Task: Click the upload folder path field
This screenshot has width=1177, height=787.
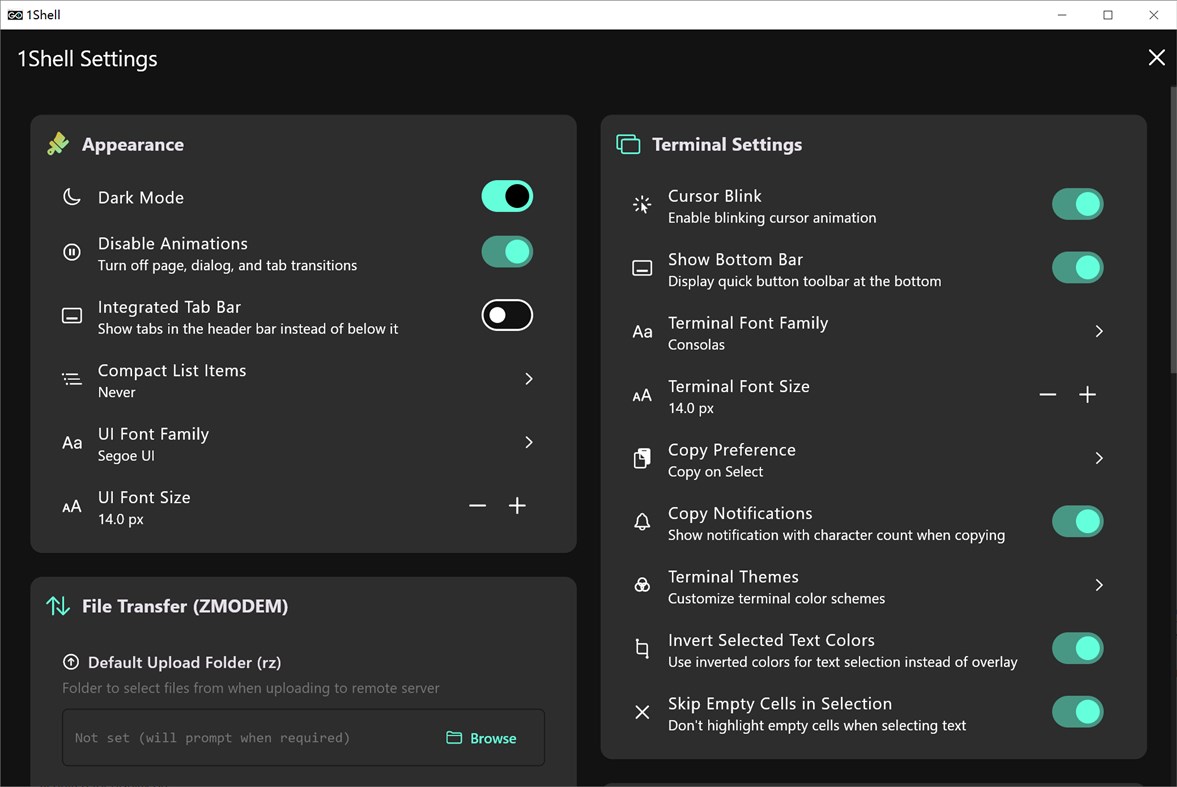Action: pos(303,737)
